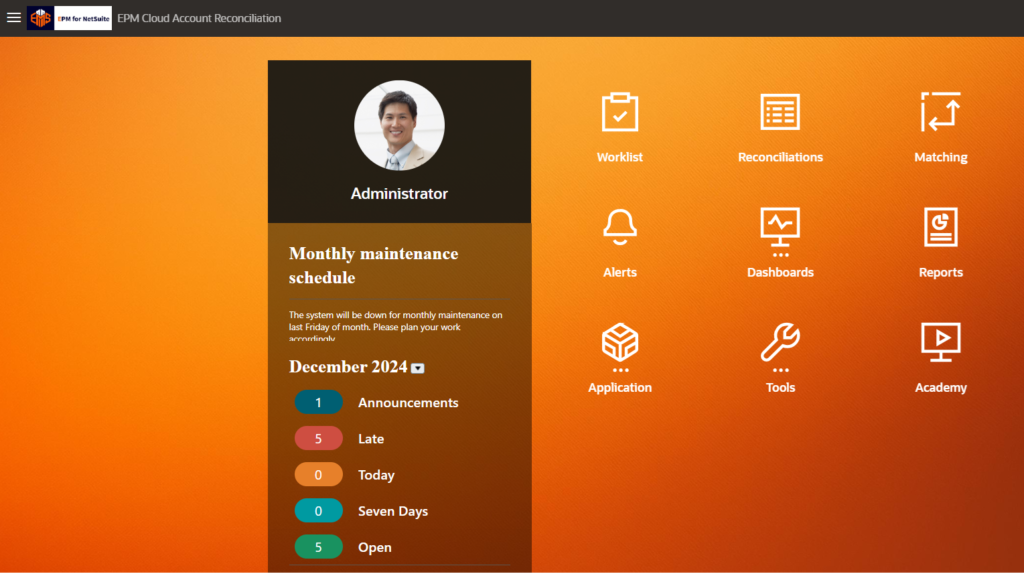The width and height of the screenshot is (1024, 576).
Task: Open the Dashboards monitor icon
Action: tap(780, 227)
